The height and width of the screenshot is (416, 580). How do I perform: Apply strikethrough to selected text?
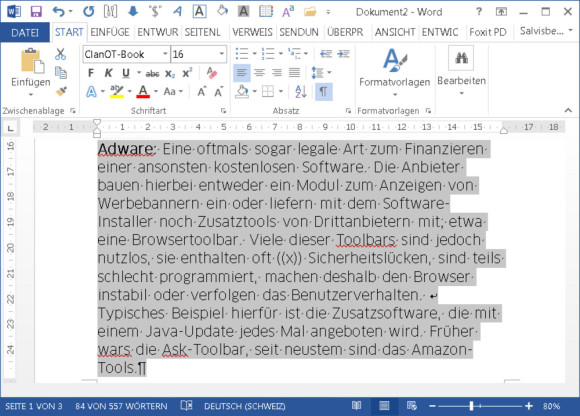[152, 74]
